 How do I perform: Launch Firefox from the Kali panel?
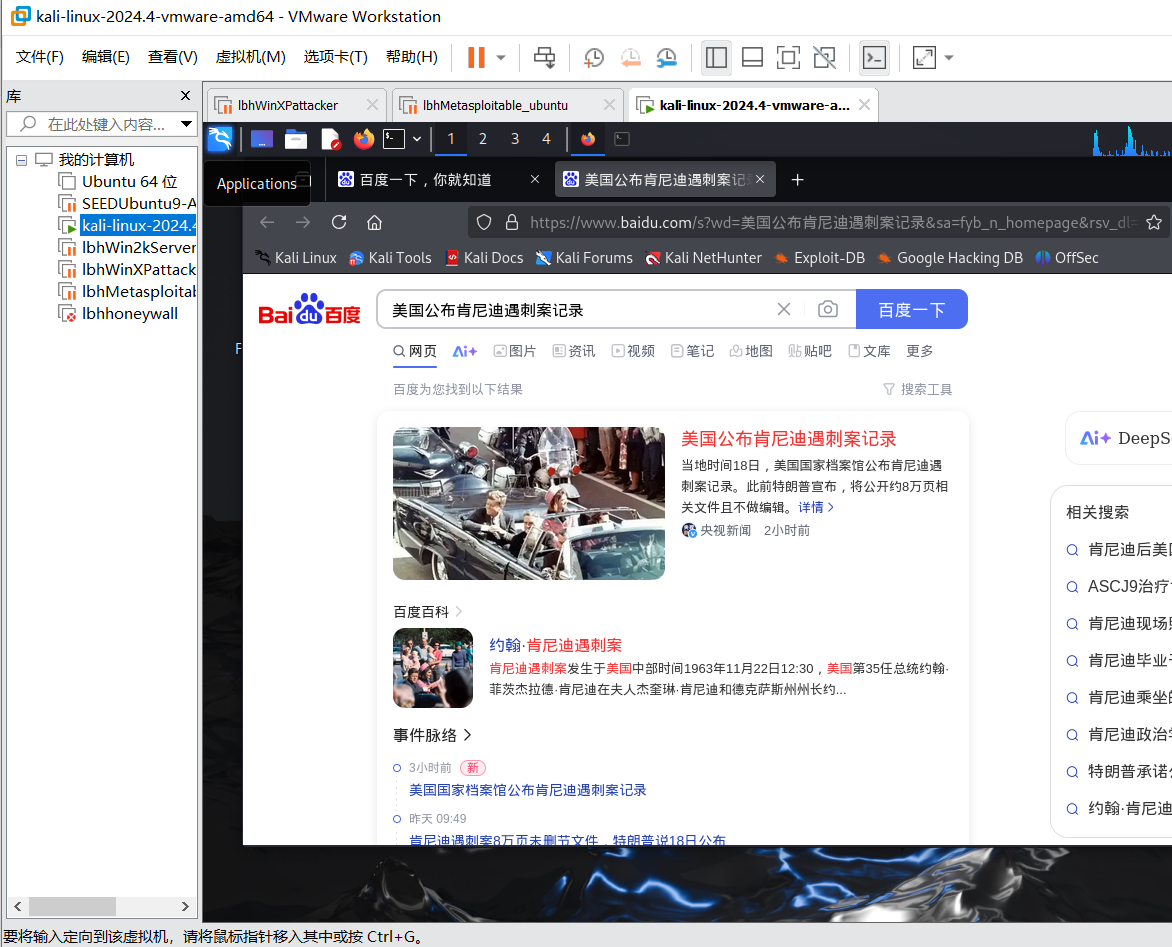tap(364, 139)
